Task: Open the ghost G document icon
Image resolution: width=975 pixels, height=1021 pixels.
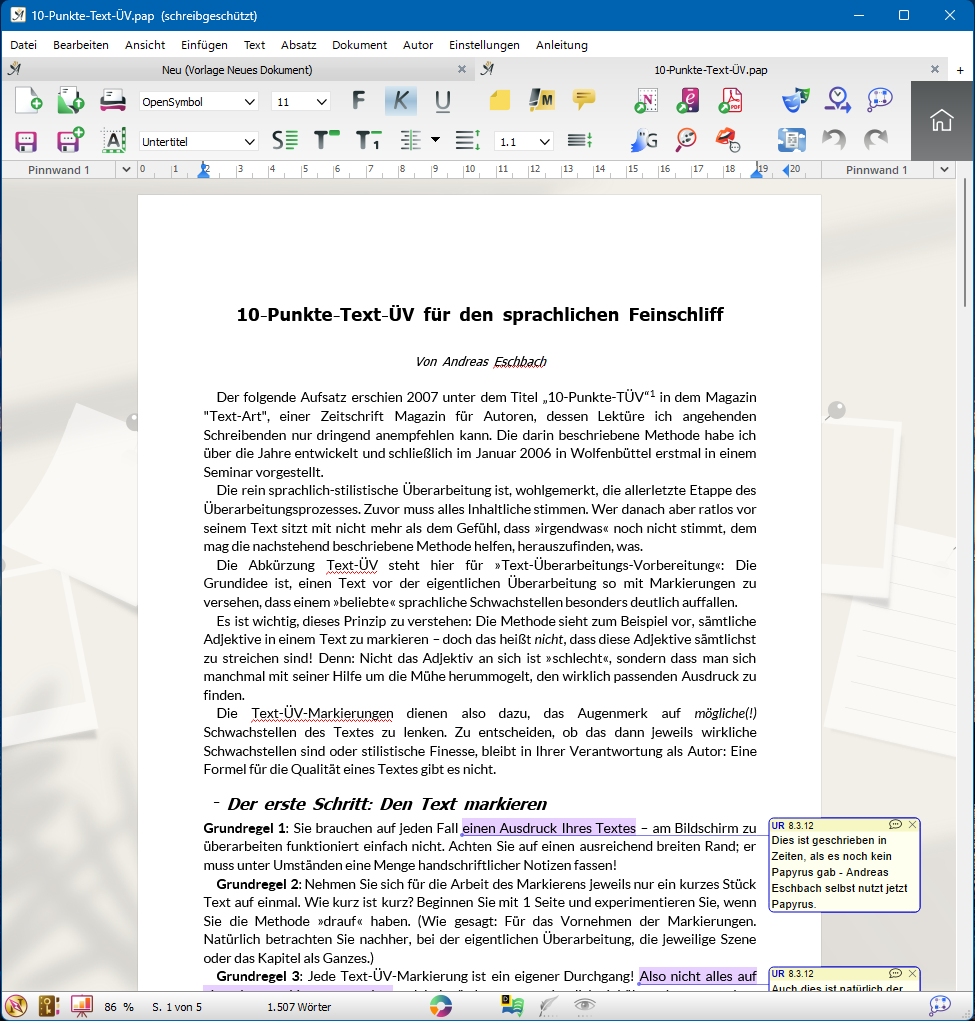Action: point(645,141)
